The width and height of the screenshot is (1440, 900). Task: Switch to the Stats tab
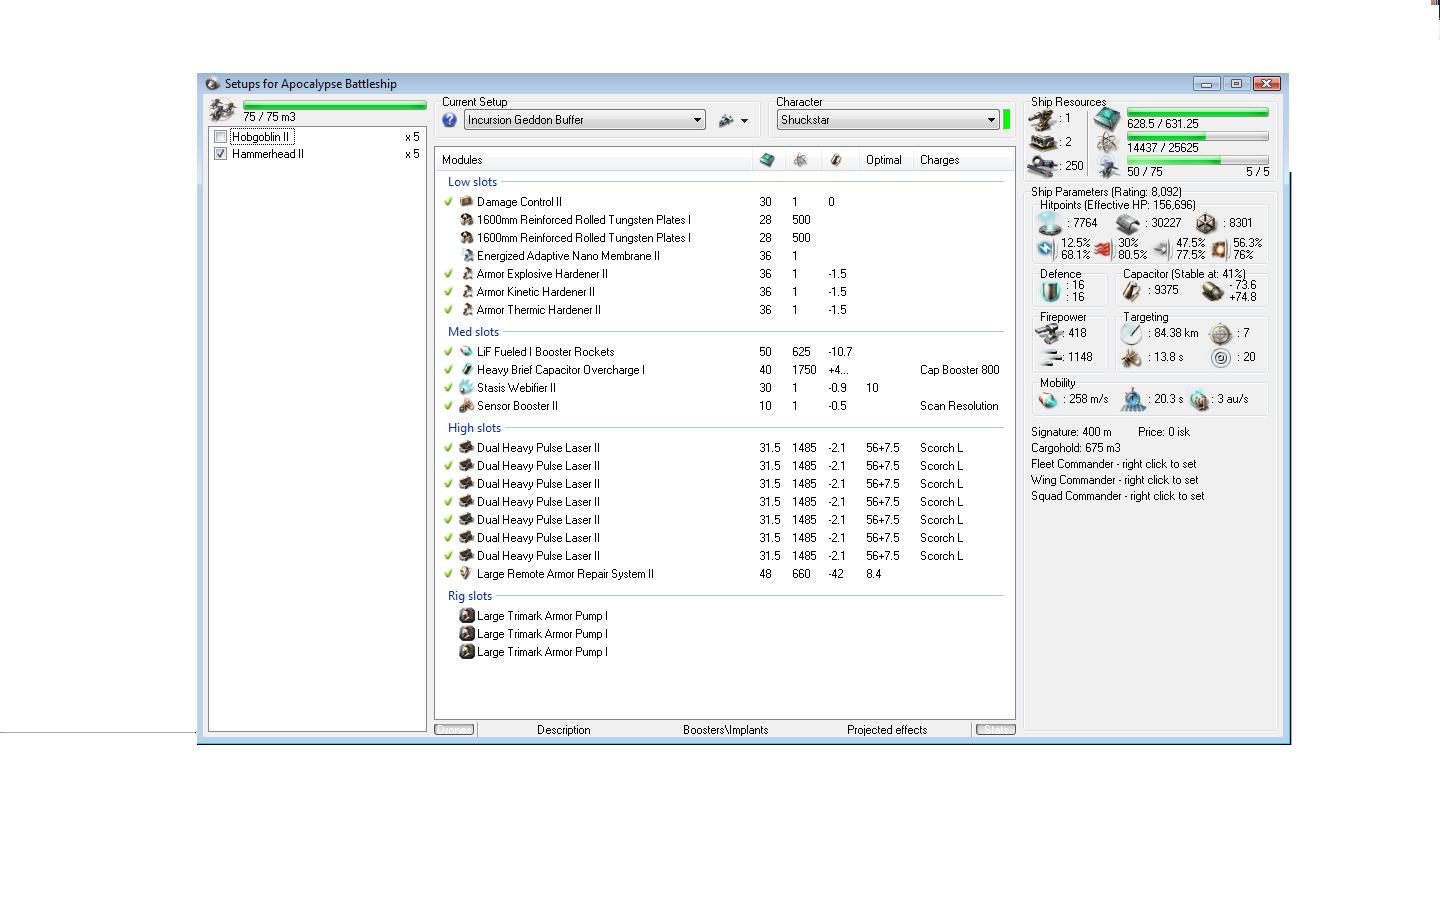[x=996, y=730]
